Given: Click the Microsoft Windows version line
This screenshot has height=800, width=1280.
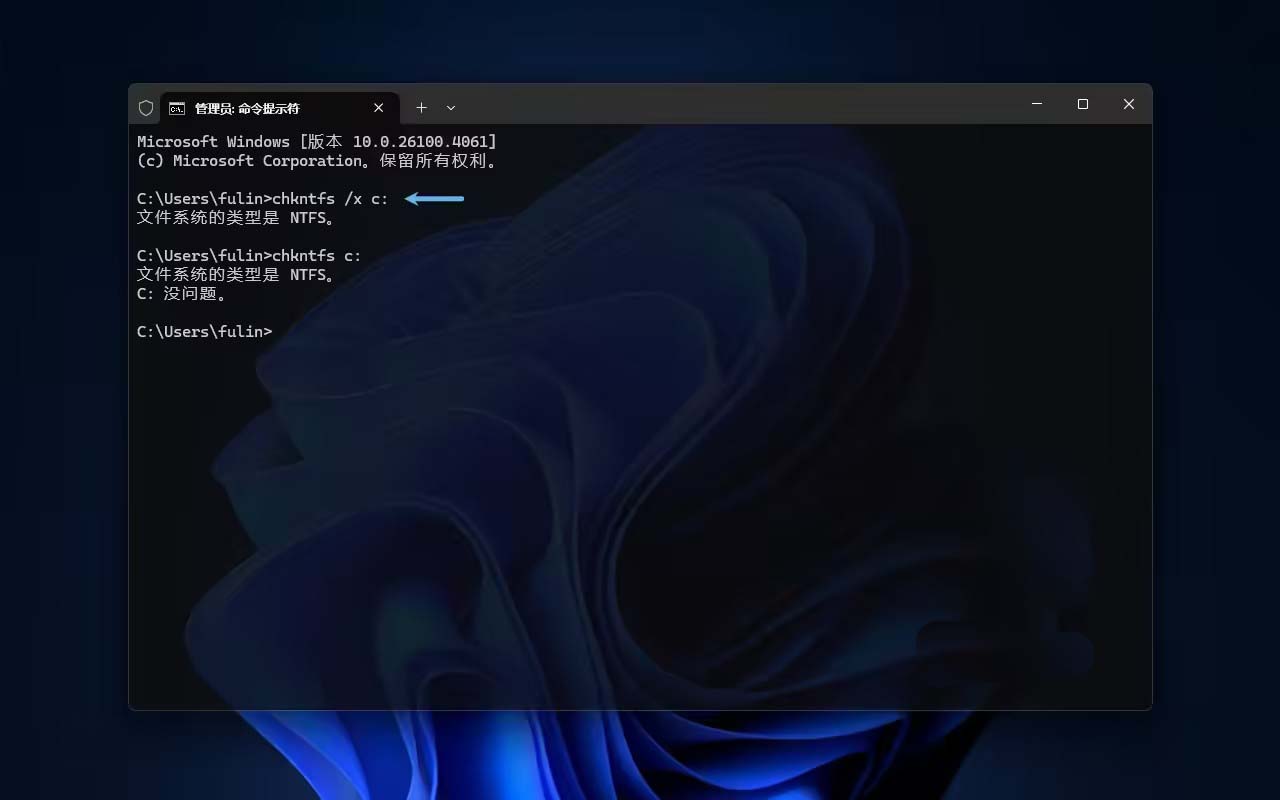Looking at the screenshot, I should pos(316,142).
